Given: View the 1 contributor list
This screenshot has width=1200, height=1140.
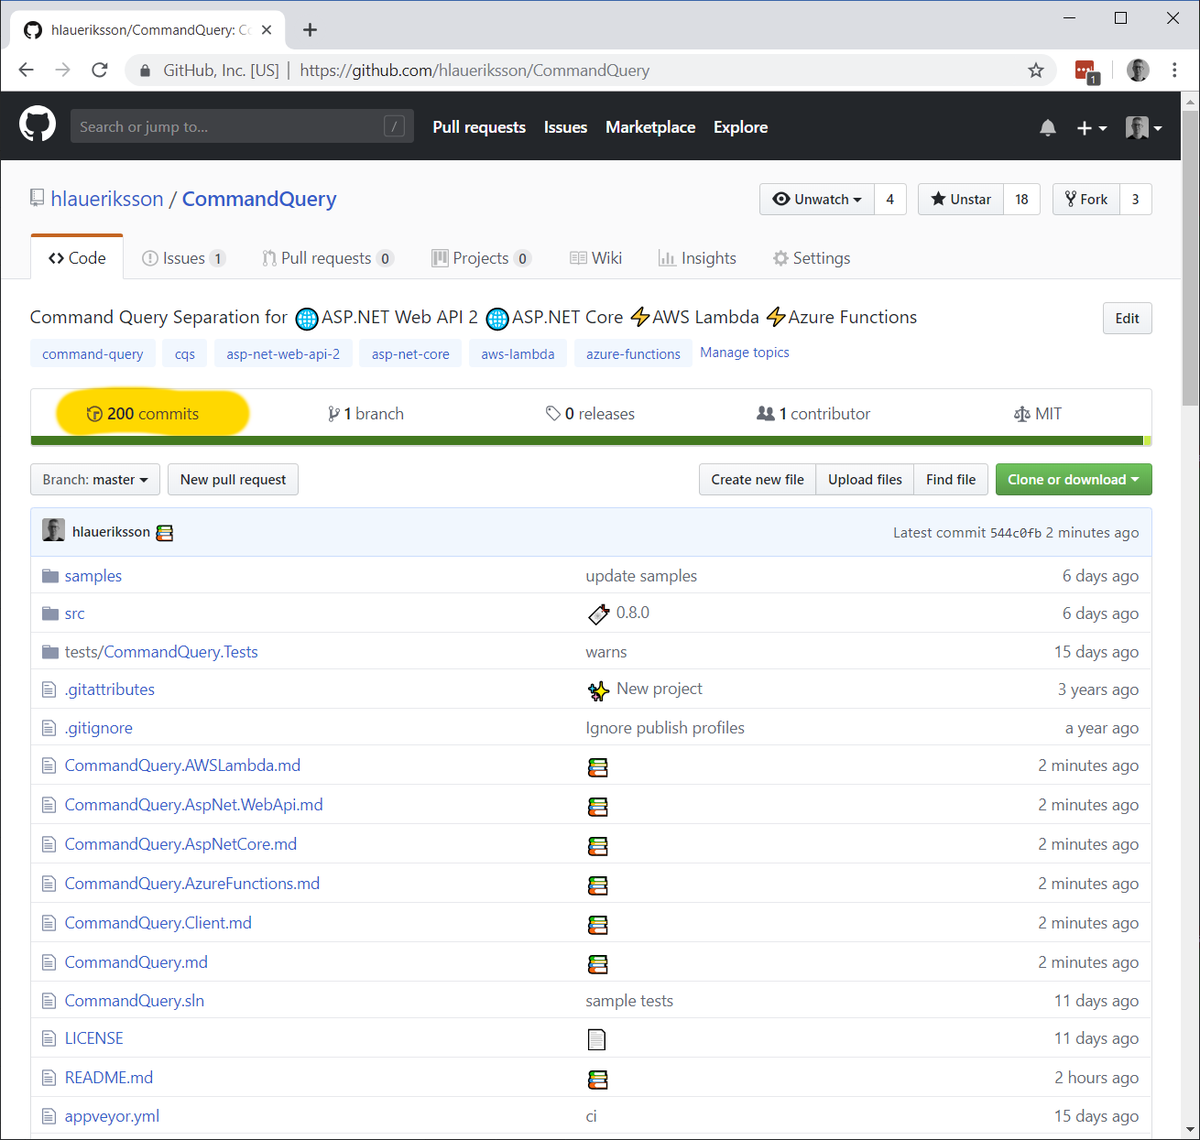Looking at the screenshot, I should coord(814,414).
